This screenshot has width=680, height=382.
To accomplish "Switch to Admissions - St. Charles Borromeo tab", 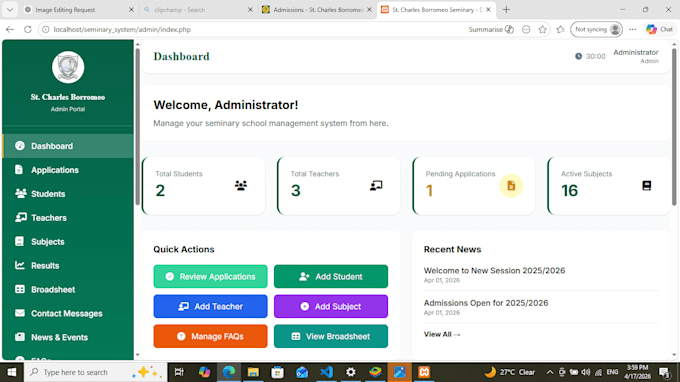I will point(317,10).
